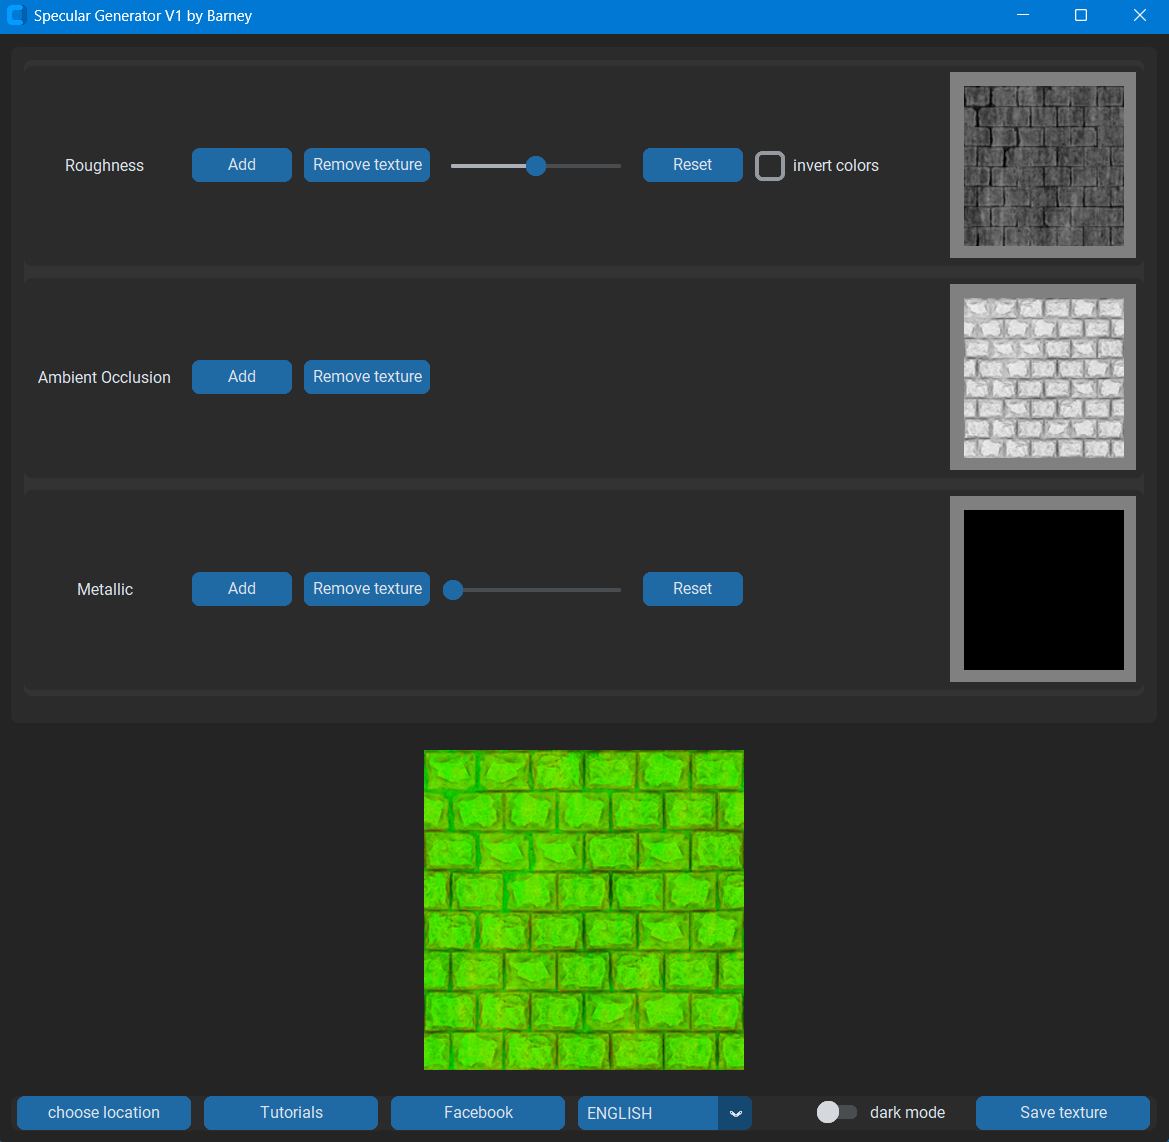Viewport: 1169px width, 1142px height.
Task: Click the Roughness label
Action: (104, 165)
